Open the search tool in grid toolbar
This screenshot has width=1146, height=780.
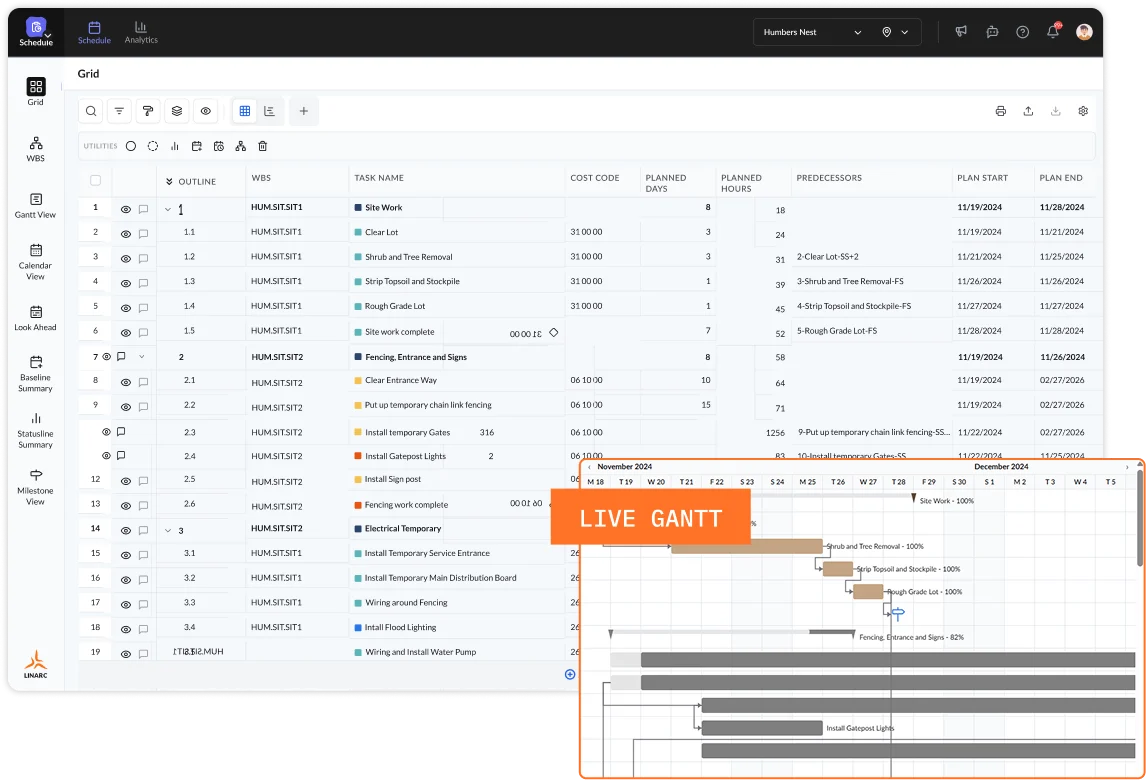pyautogui.click(x=91, y=111)
